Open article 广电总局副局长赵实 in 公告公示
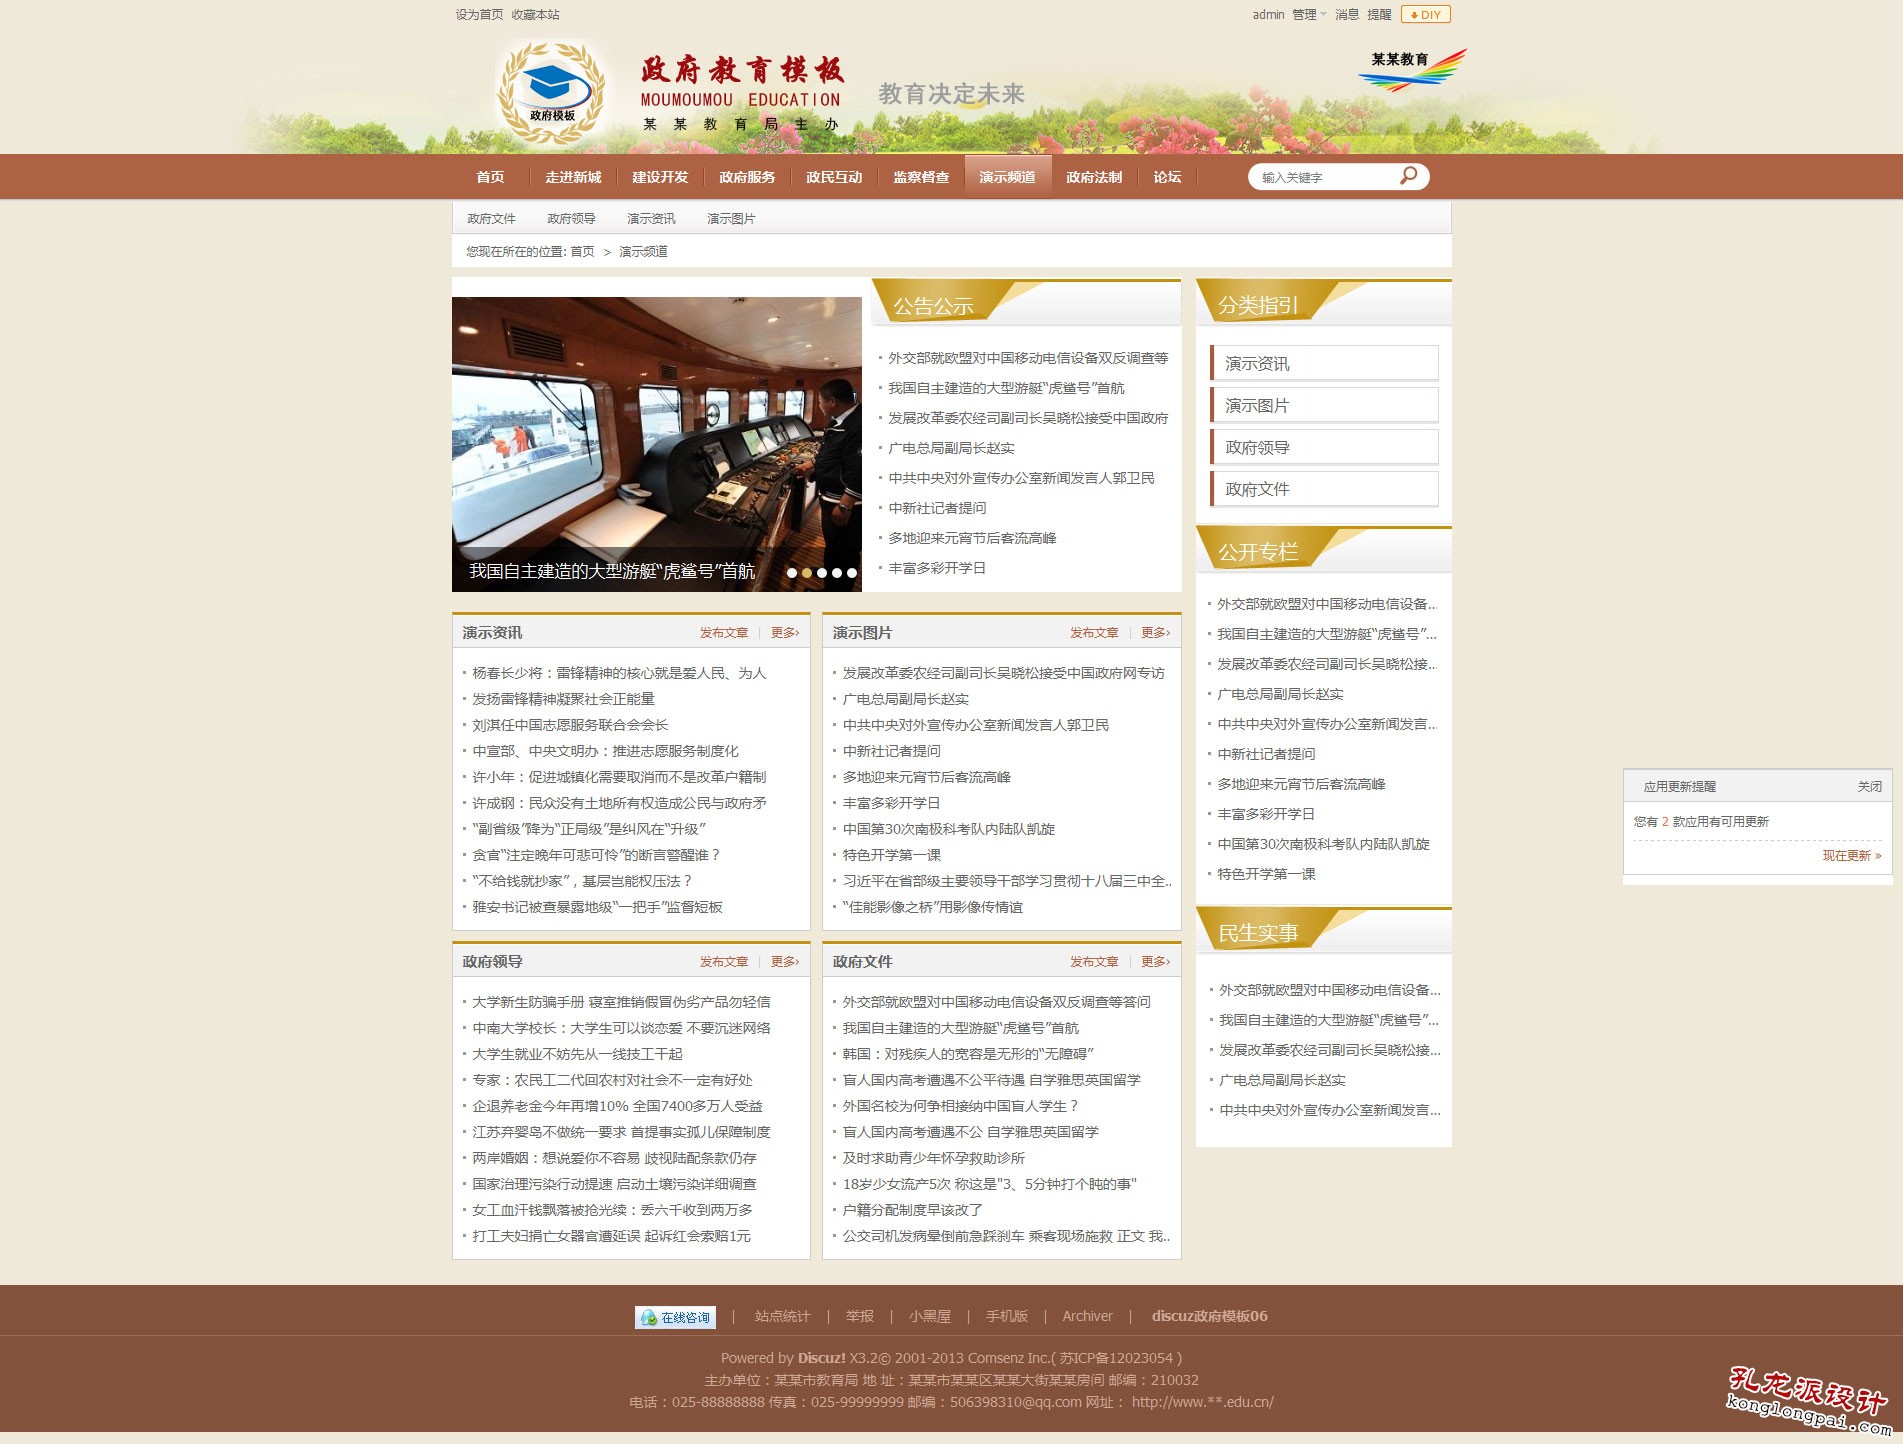 click(x=951, y=448)
